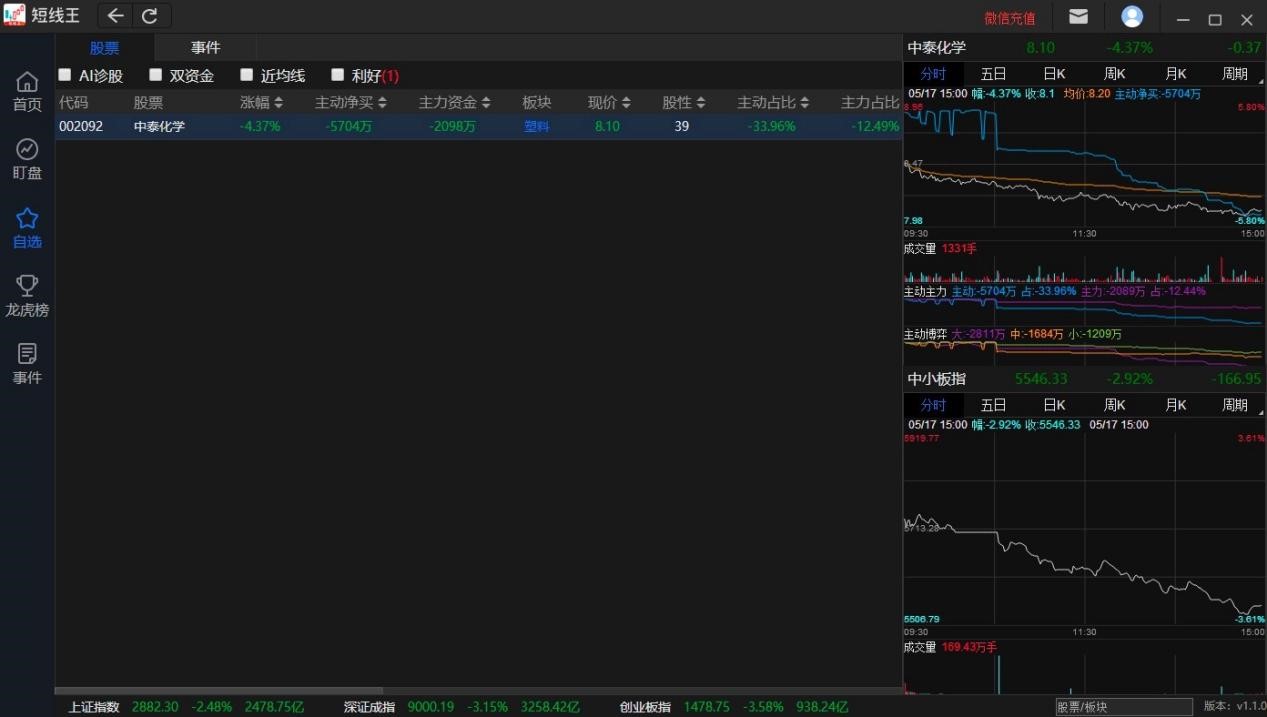Click the 板块 column header
The image size is (1267, 717).
(537, 102)
